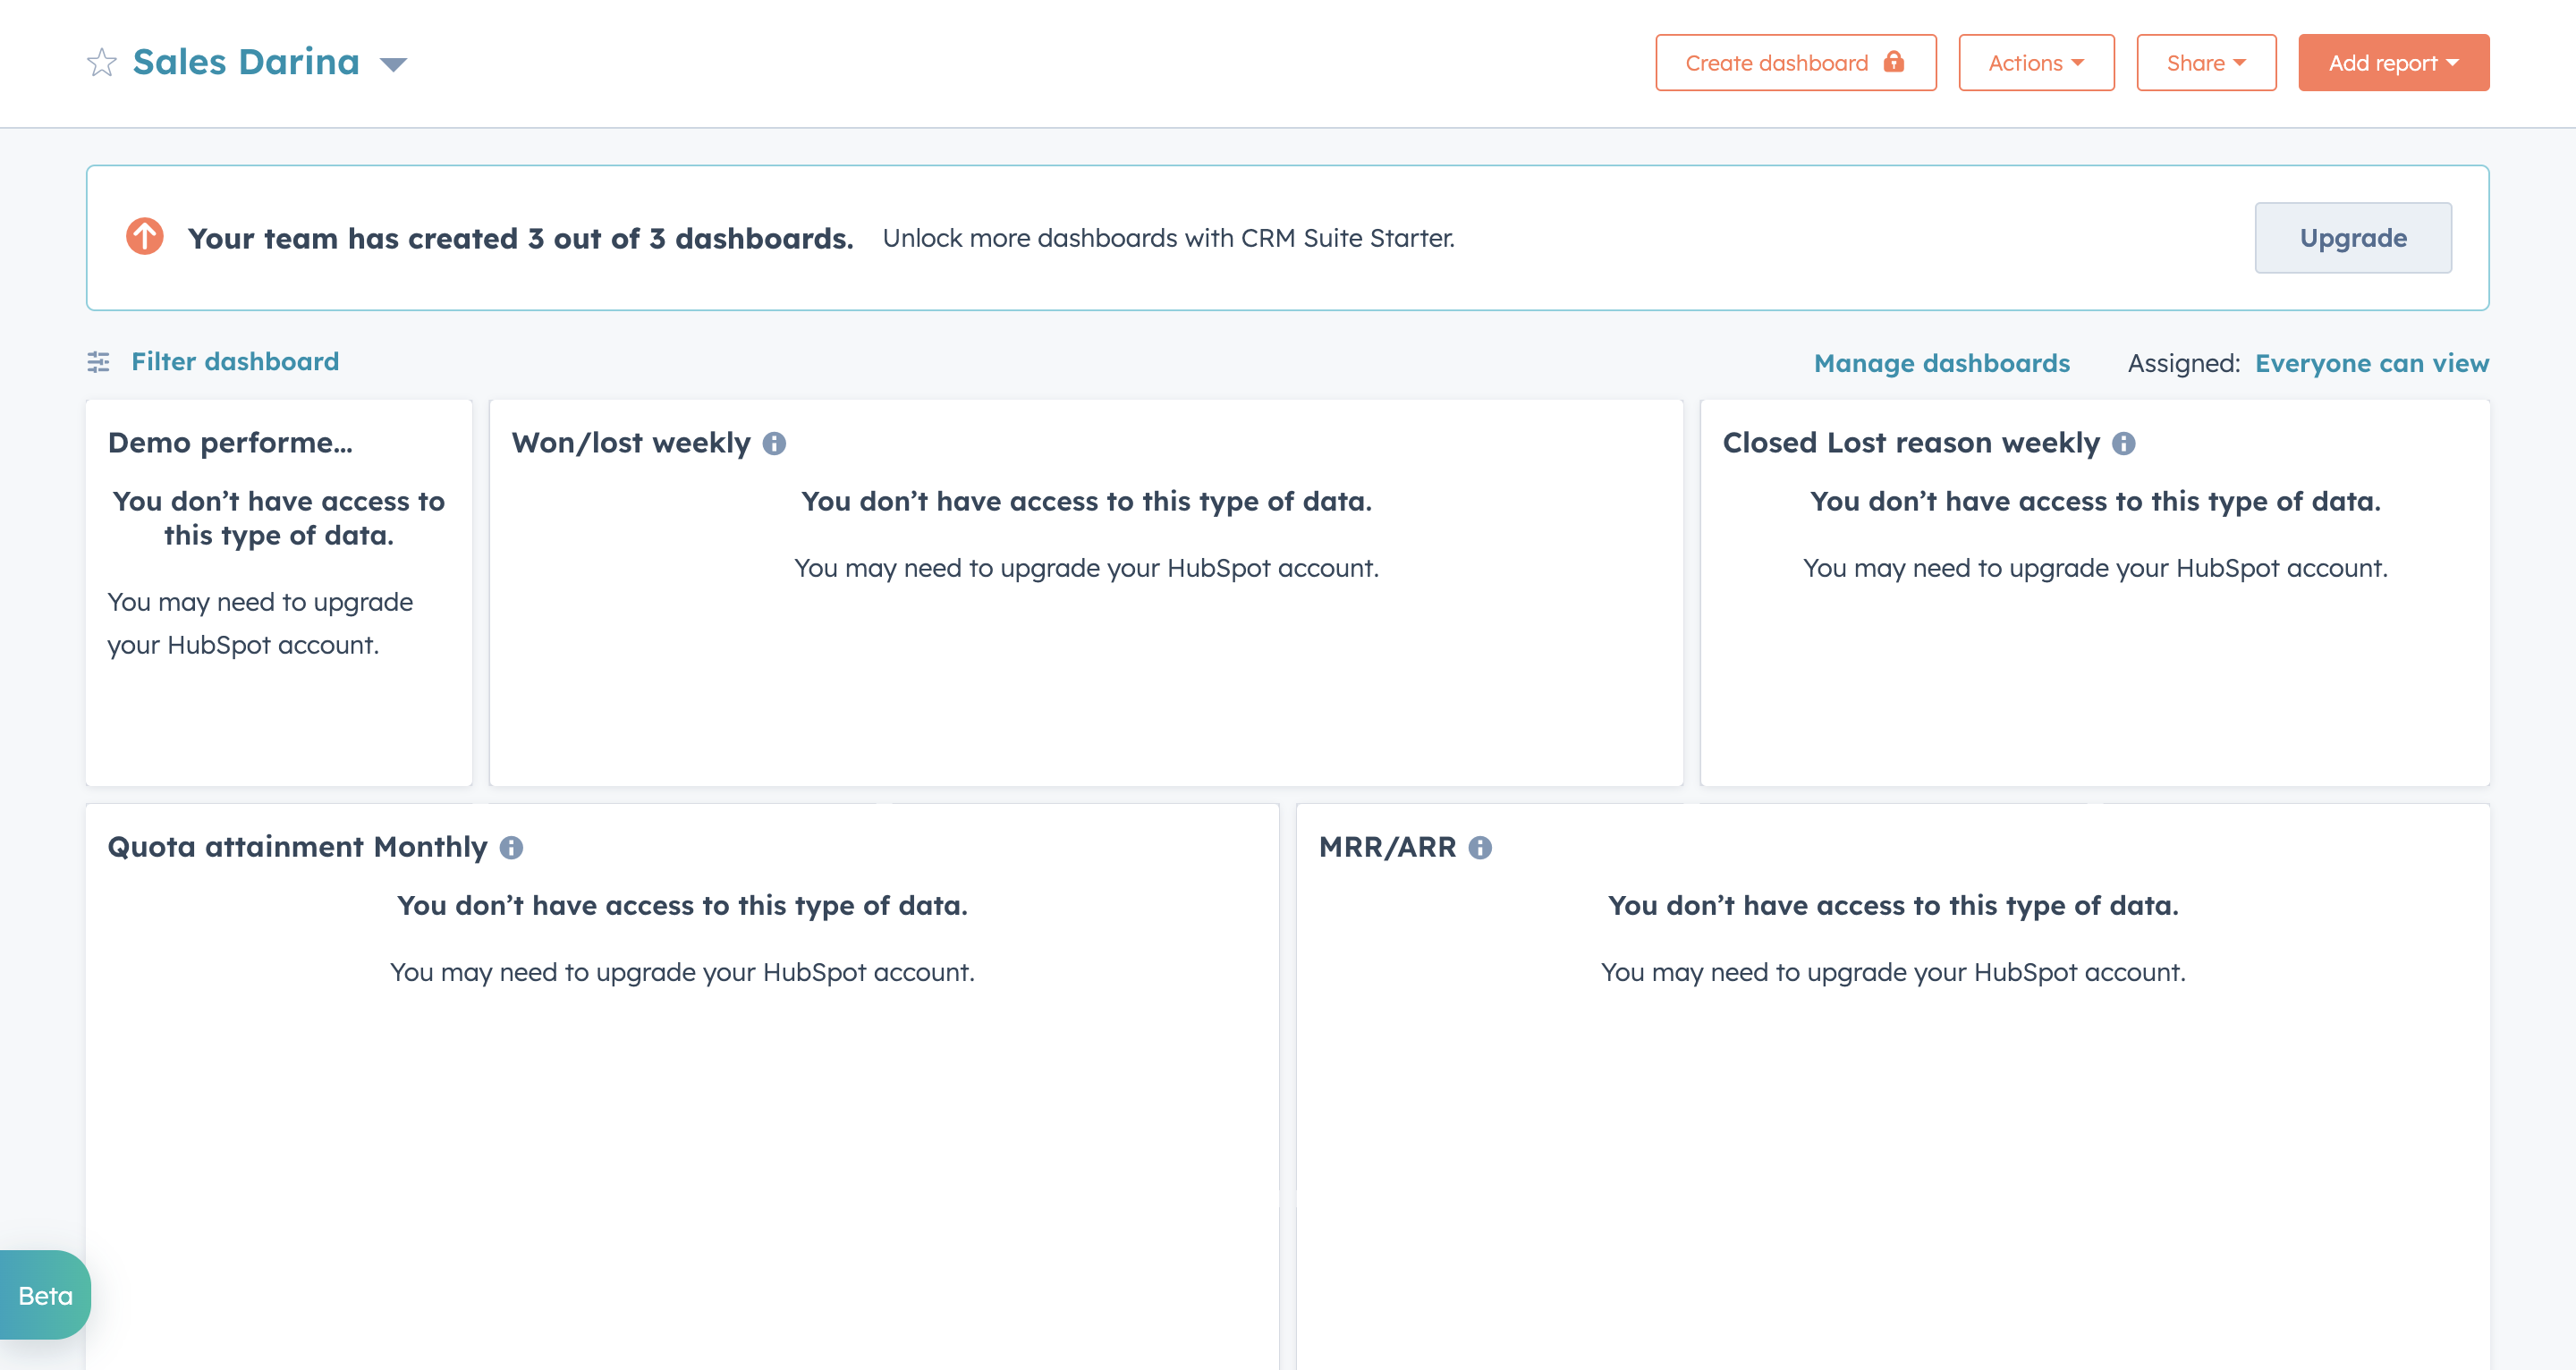Click the info icon beside Quota attainment Monthly
2576x1370 pixels.
coord(512,848)
